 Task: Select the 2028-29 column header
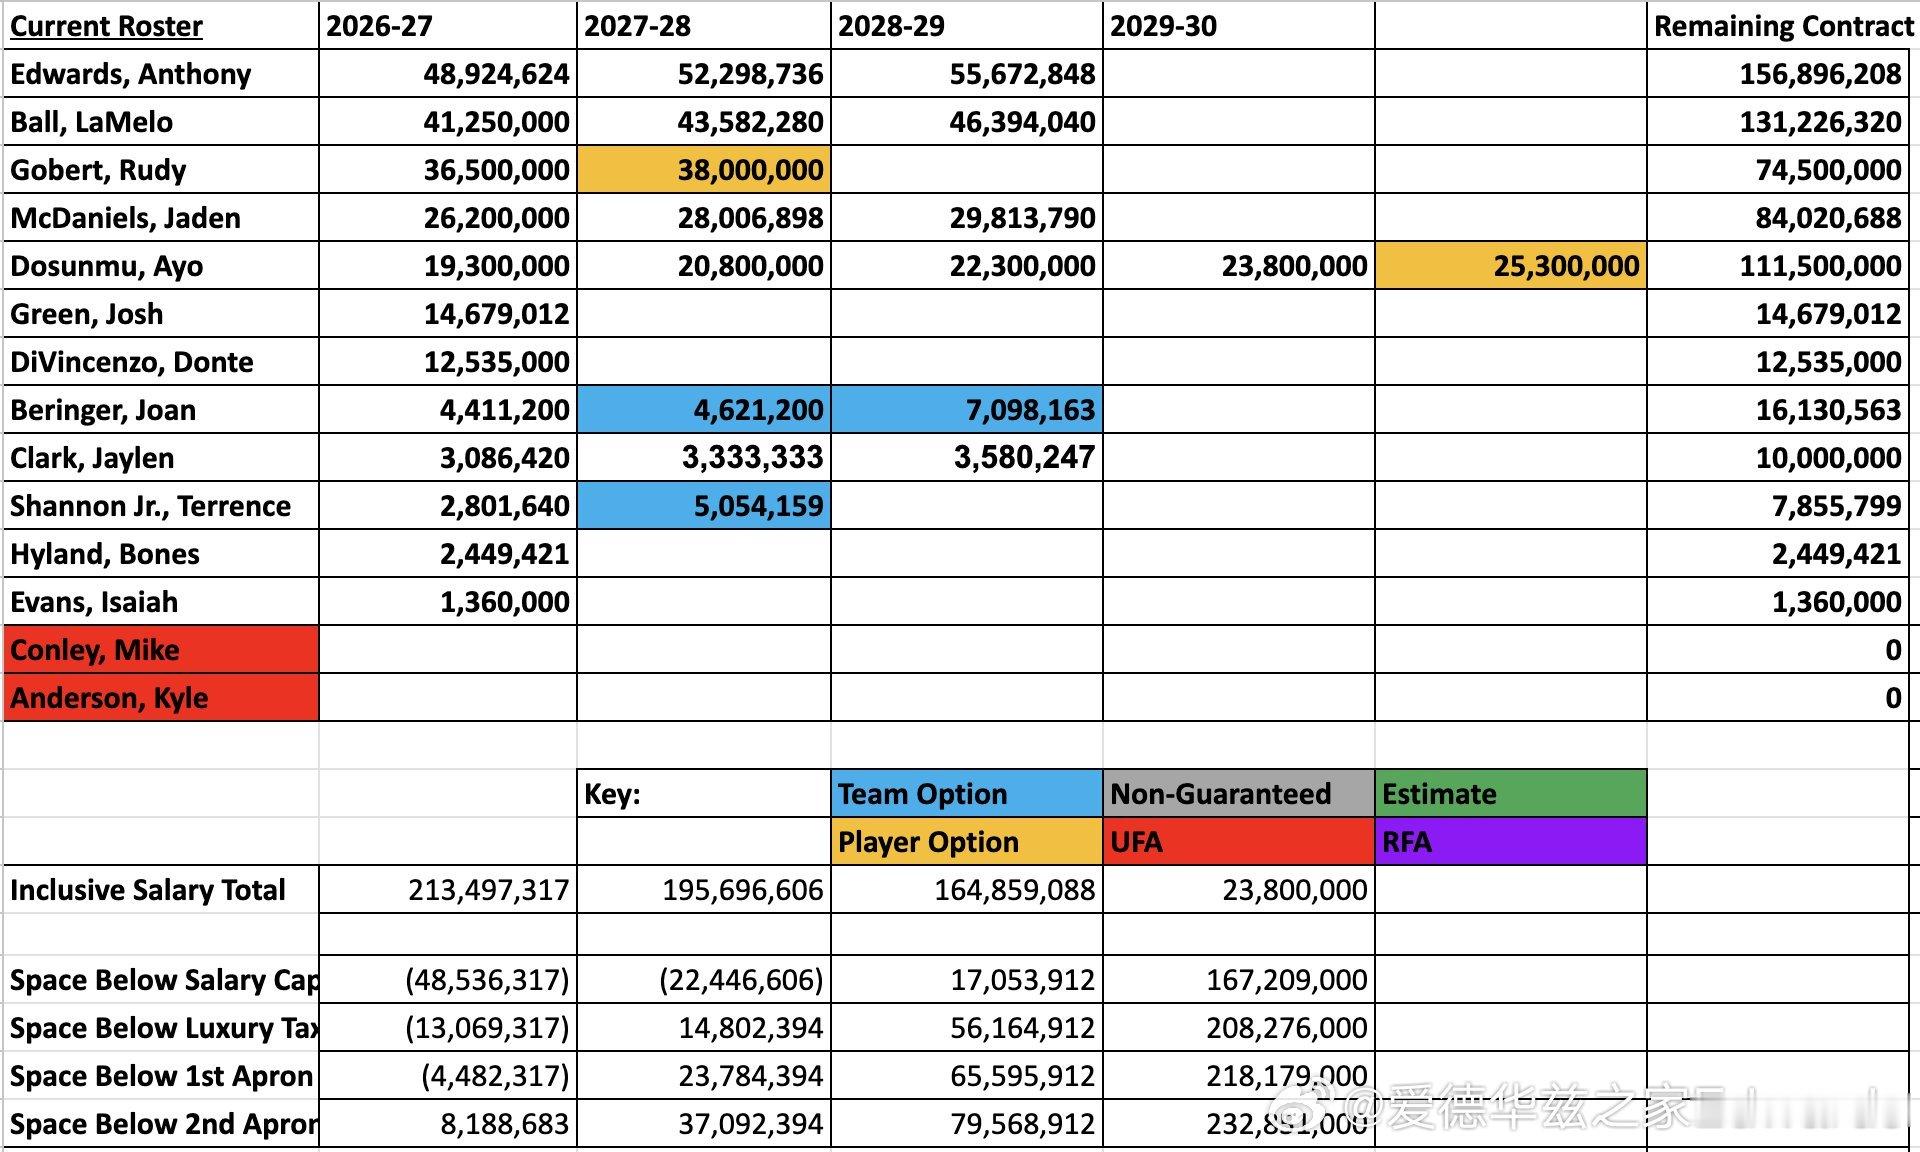(x=967, y=25)
